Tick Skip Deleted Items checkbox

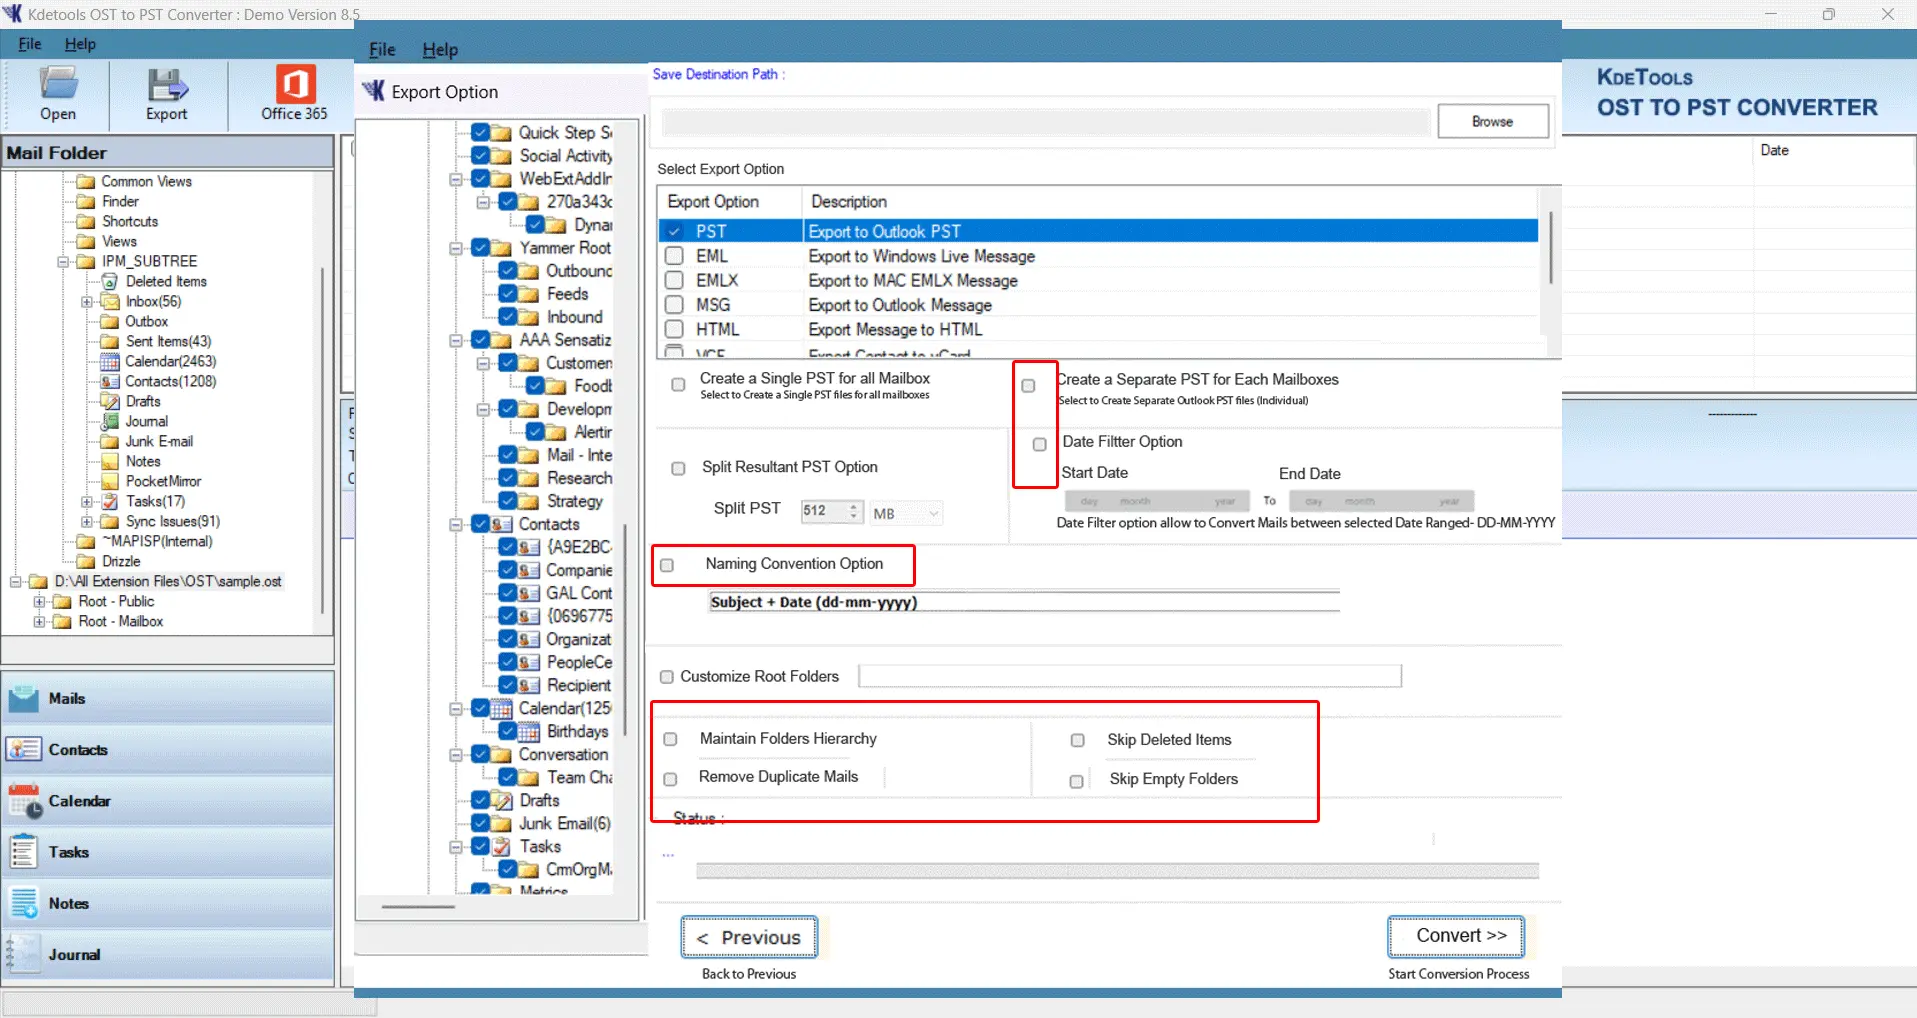tap(1078, 740)
